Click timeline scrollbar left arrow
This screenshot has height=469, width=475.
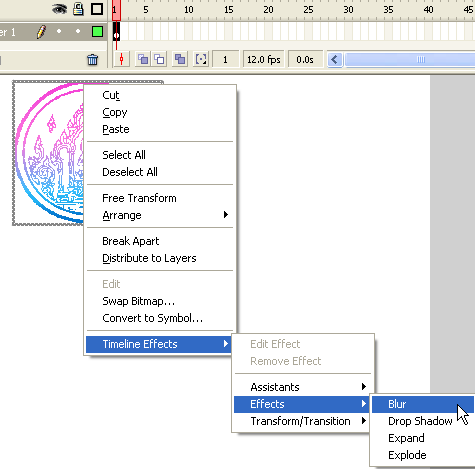[335, 60]
